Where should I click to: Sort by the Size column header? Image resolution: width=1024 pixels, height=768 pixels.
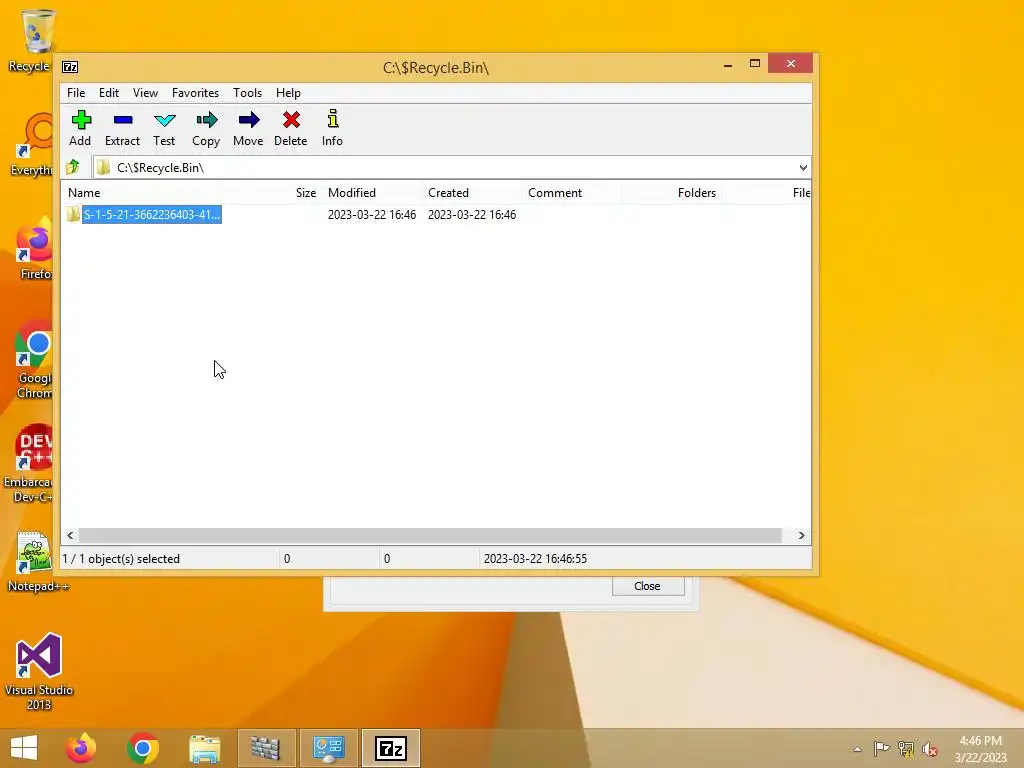point(271,193)
